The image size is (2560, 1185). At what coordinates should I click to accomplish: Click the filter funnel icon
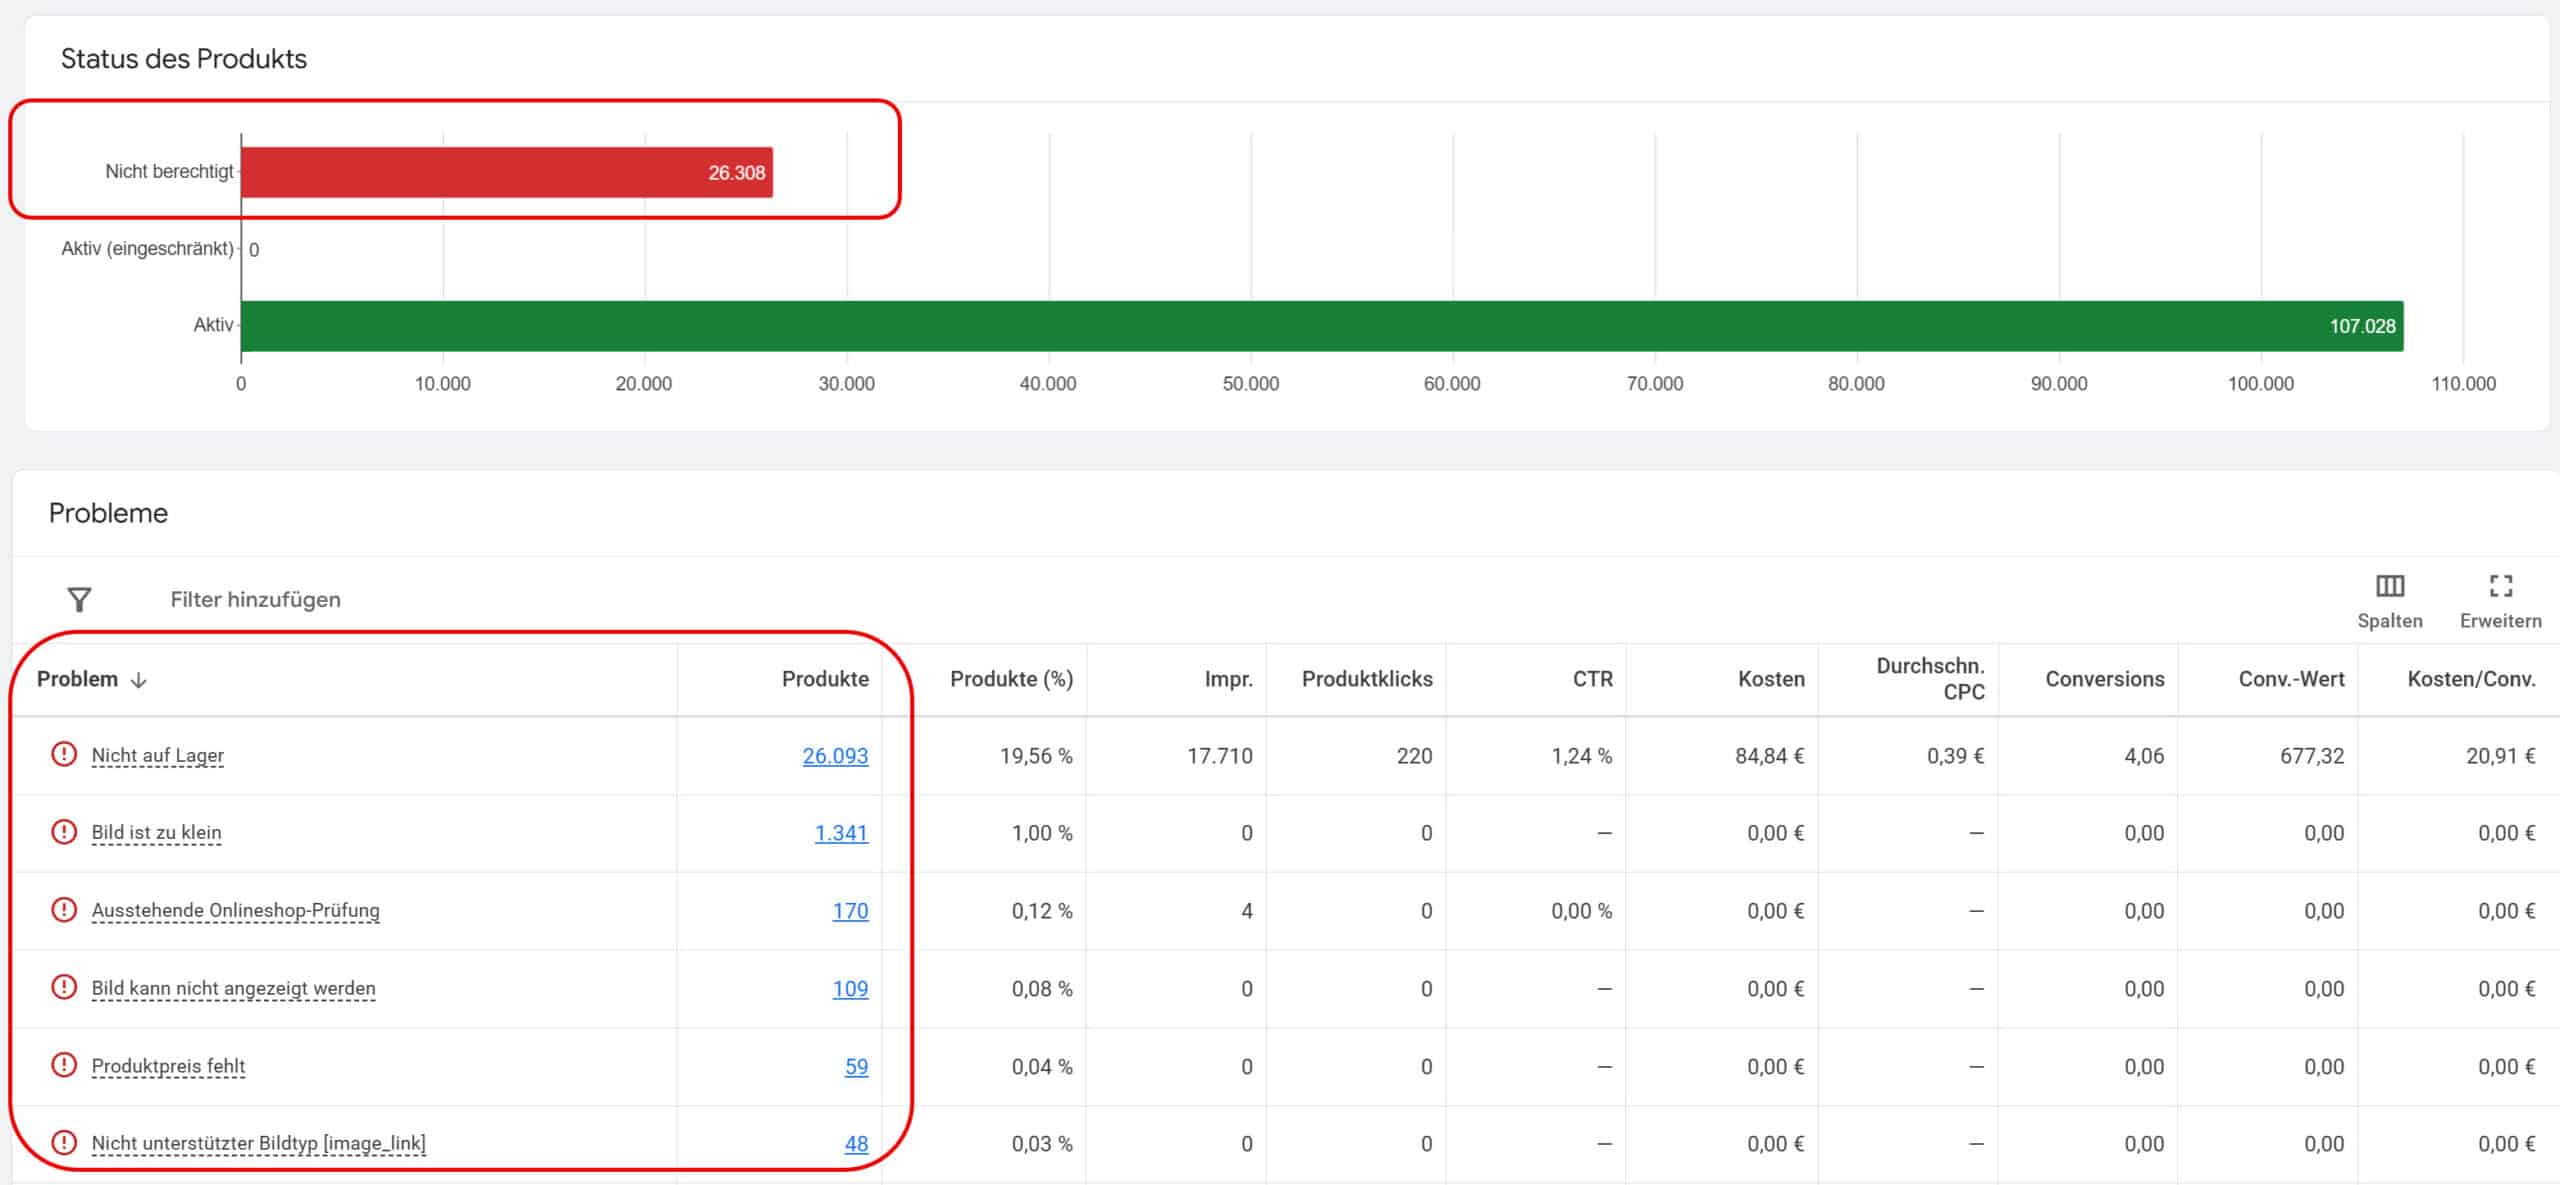point(79,599)
